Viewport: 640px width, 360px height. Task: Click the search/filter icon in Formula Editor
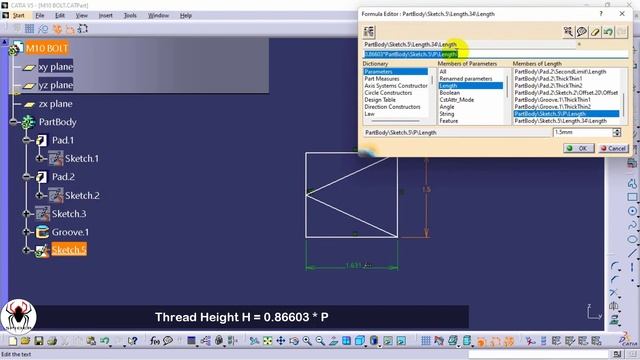click(568, 31)
